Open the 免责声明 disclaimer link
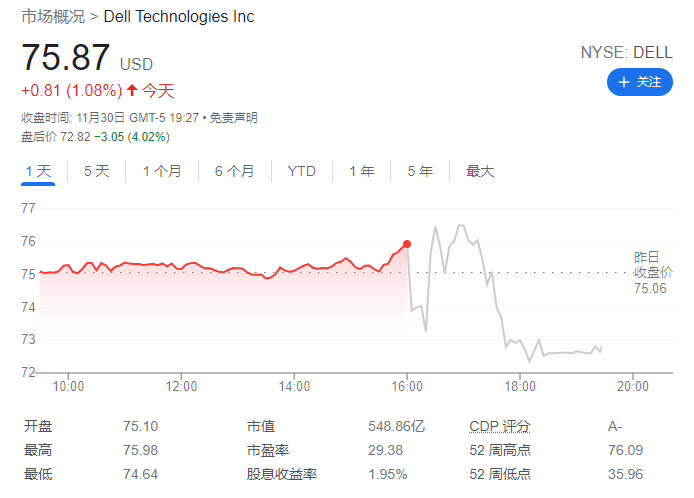The width and height of the screenshot is (694, 498). coord(233,118)
